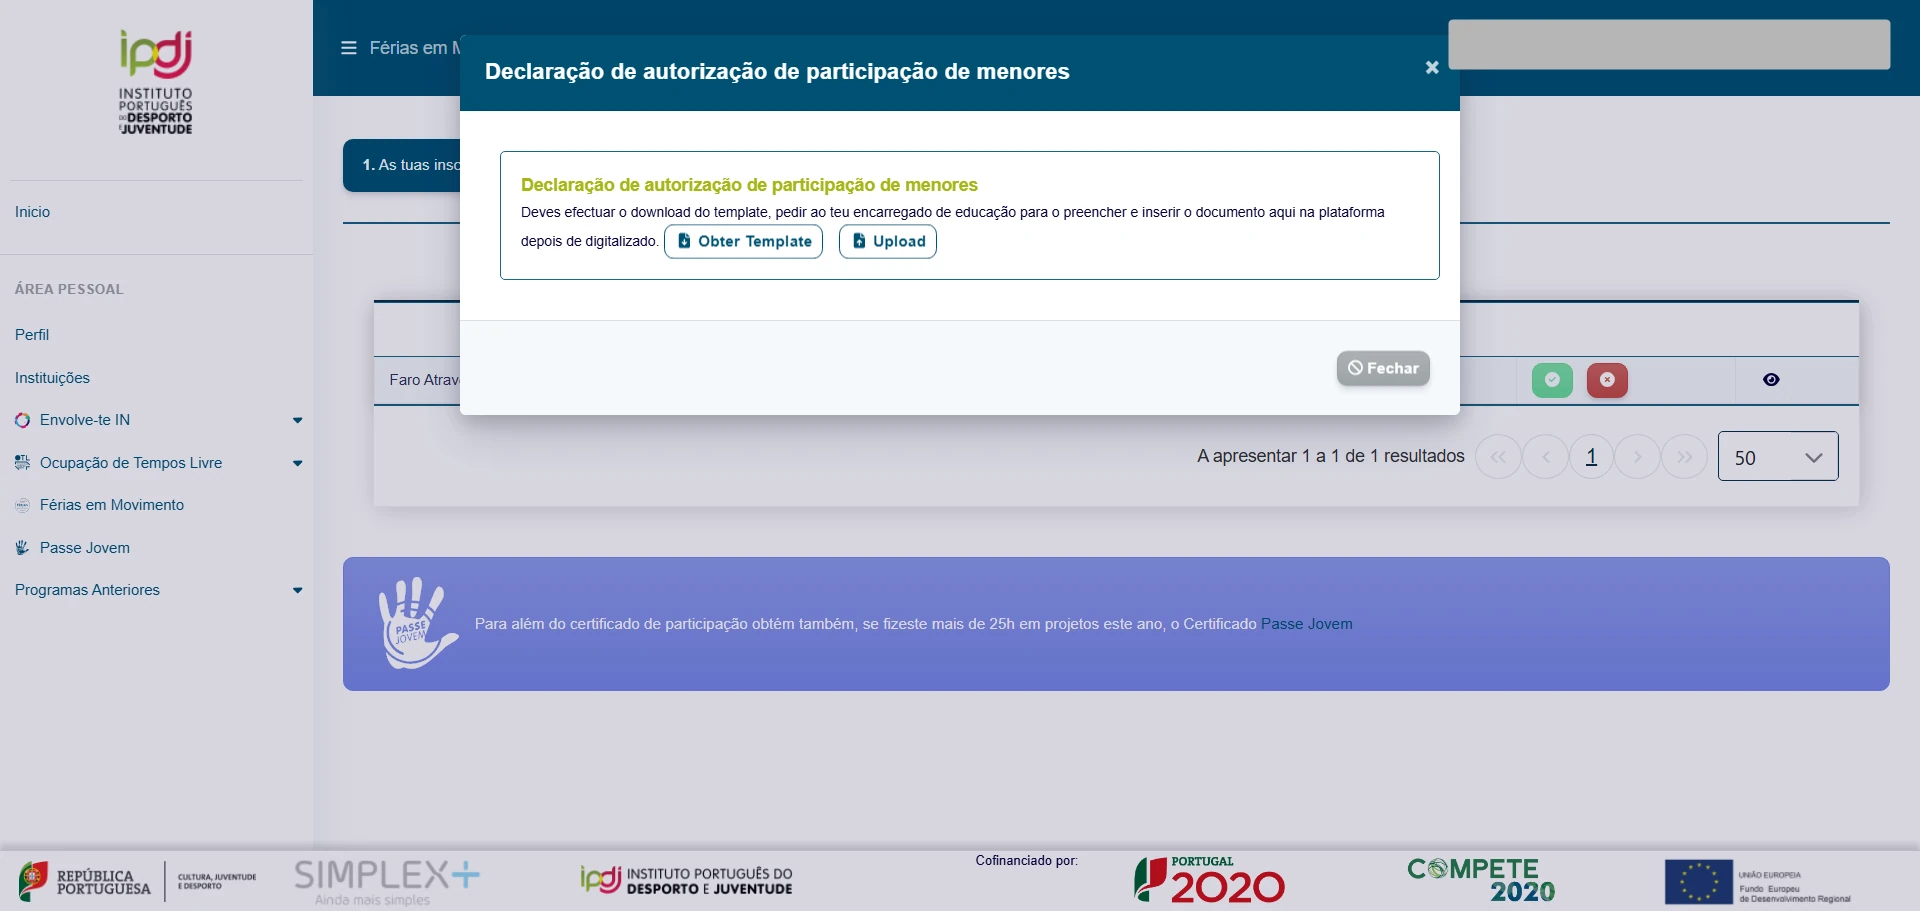Open the 50 rows-per-page dropdown
The height and width of the screenshot is (911, 1920).
coord(1778,456)
